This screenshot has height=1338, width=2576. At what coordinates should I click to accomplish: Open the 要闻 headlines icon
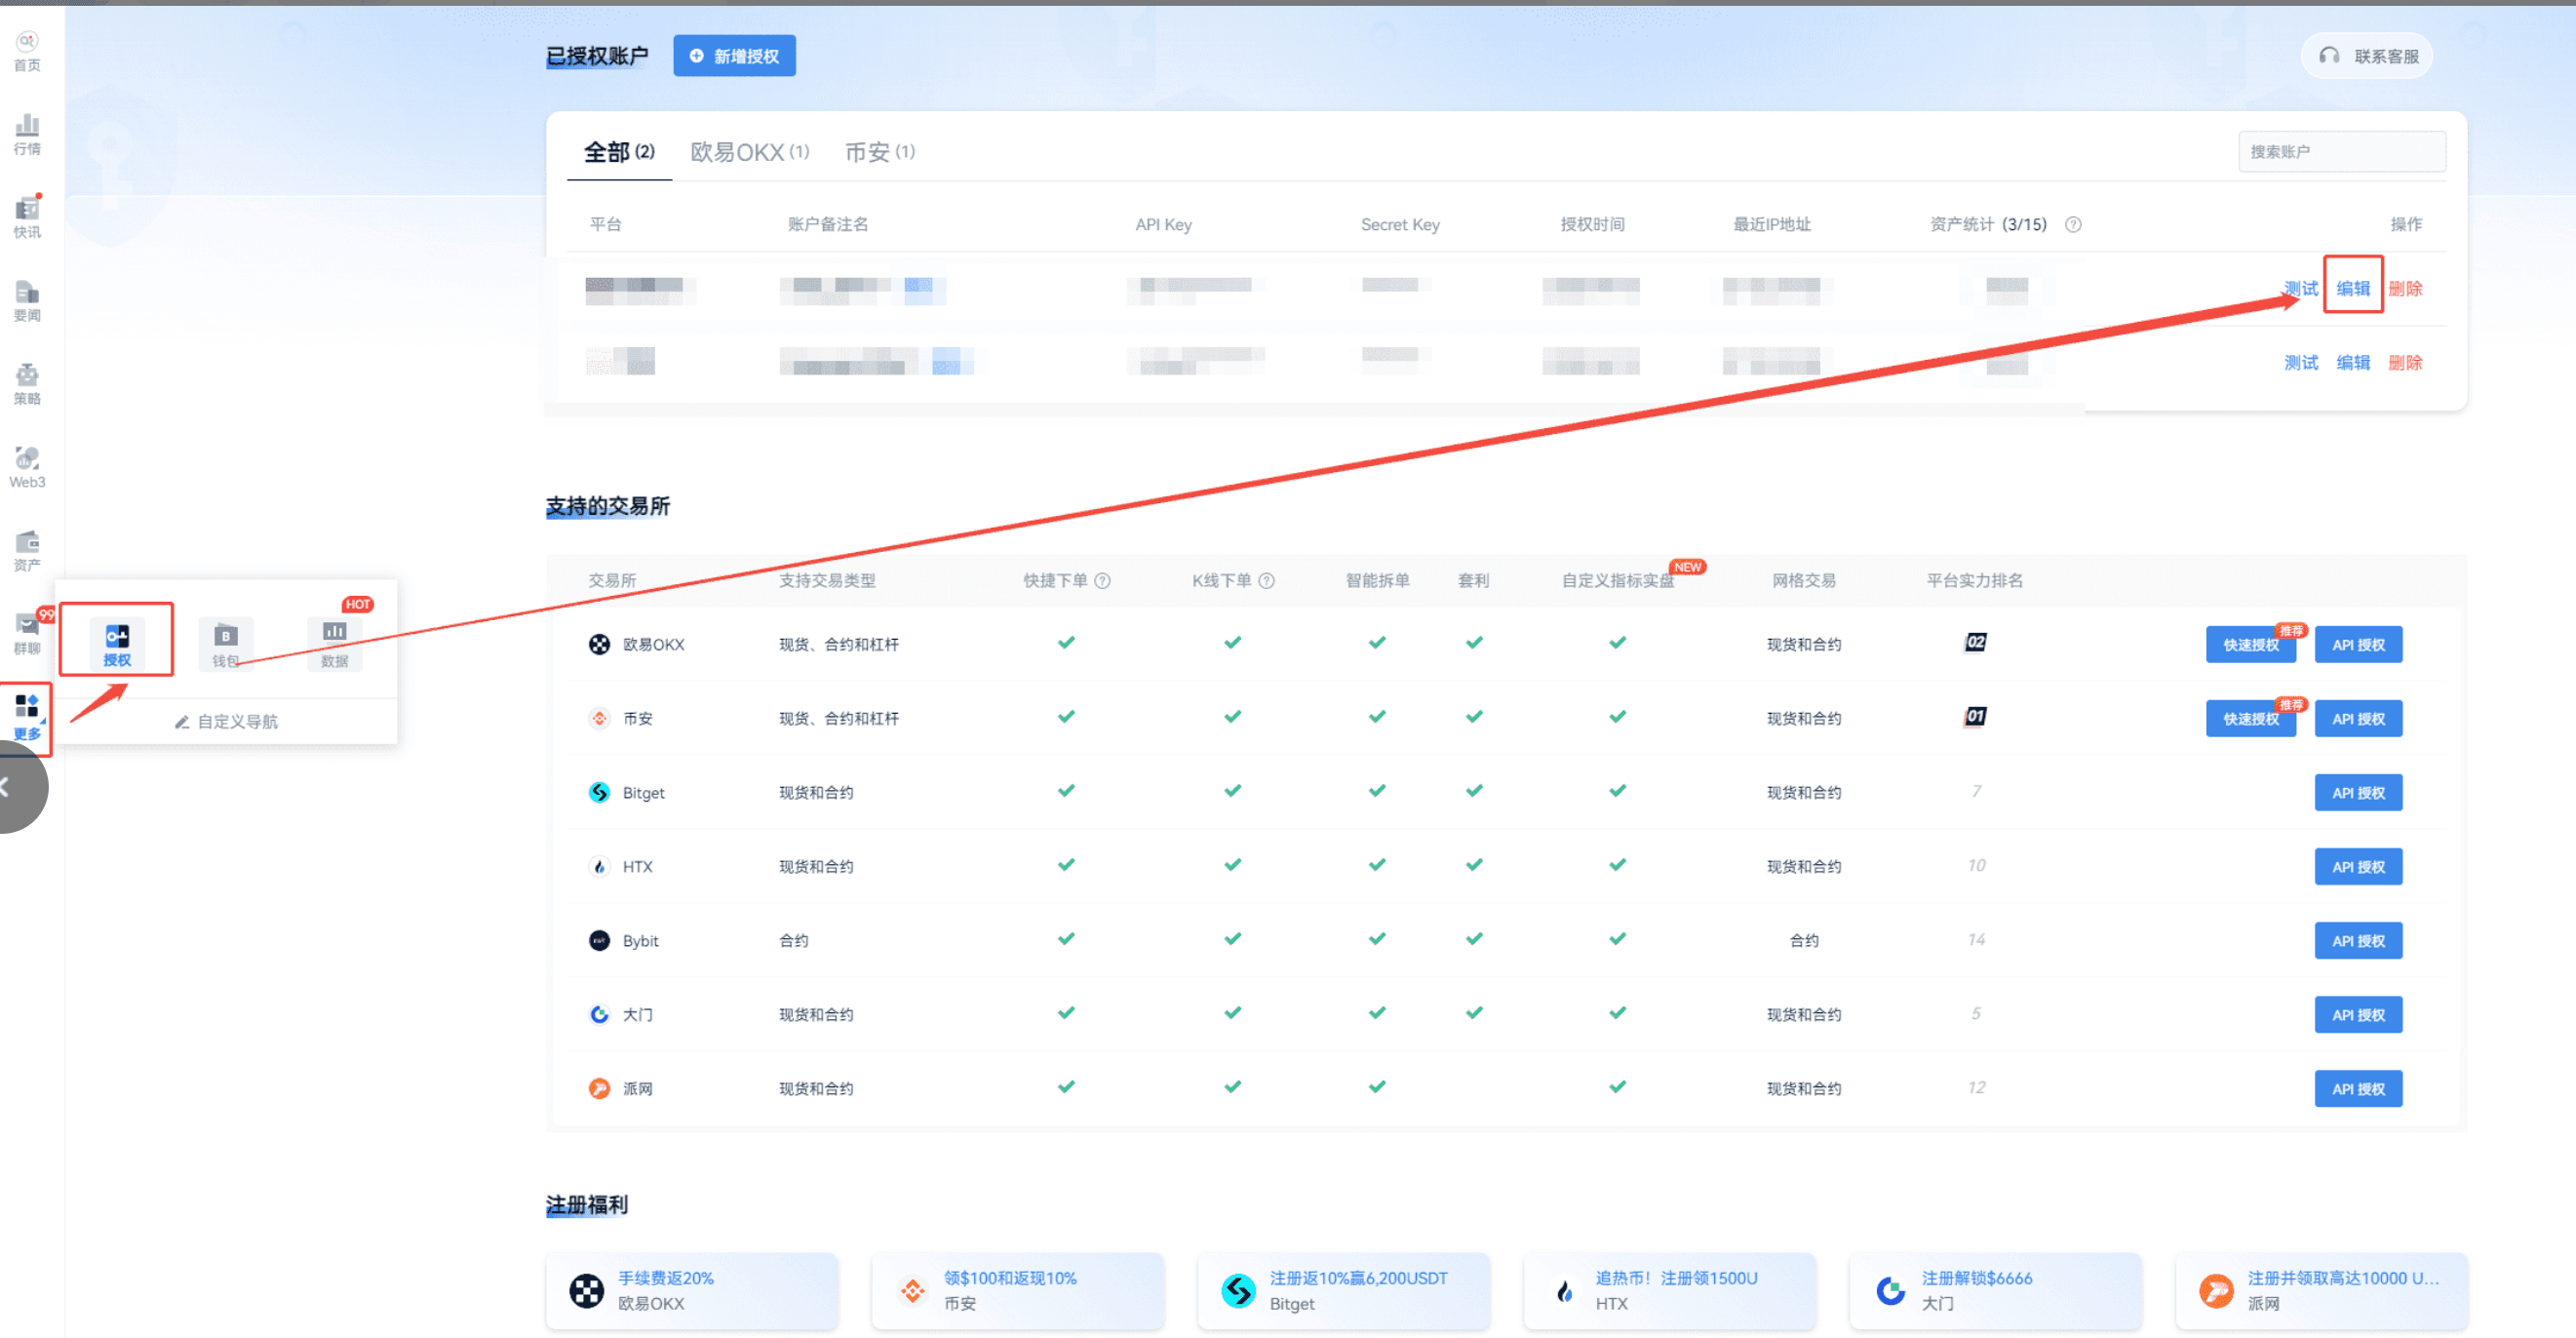(x=27, y=301)
